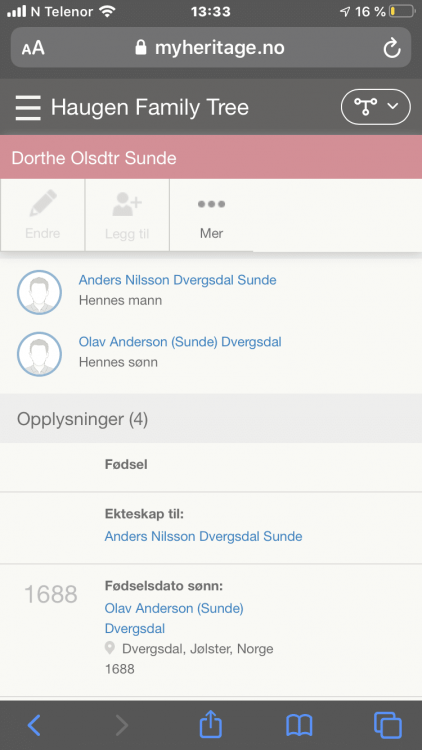The image size is (422, 750).
Task: Tap avatar thumbnail of Anders Nilsson
Action: pyautogui.click(x=39, y=292)
